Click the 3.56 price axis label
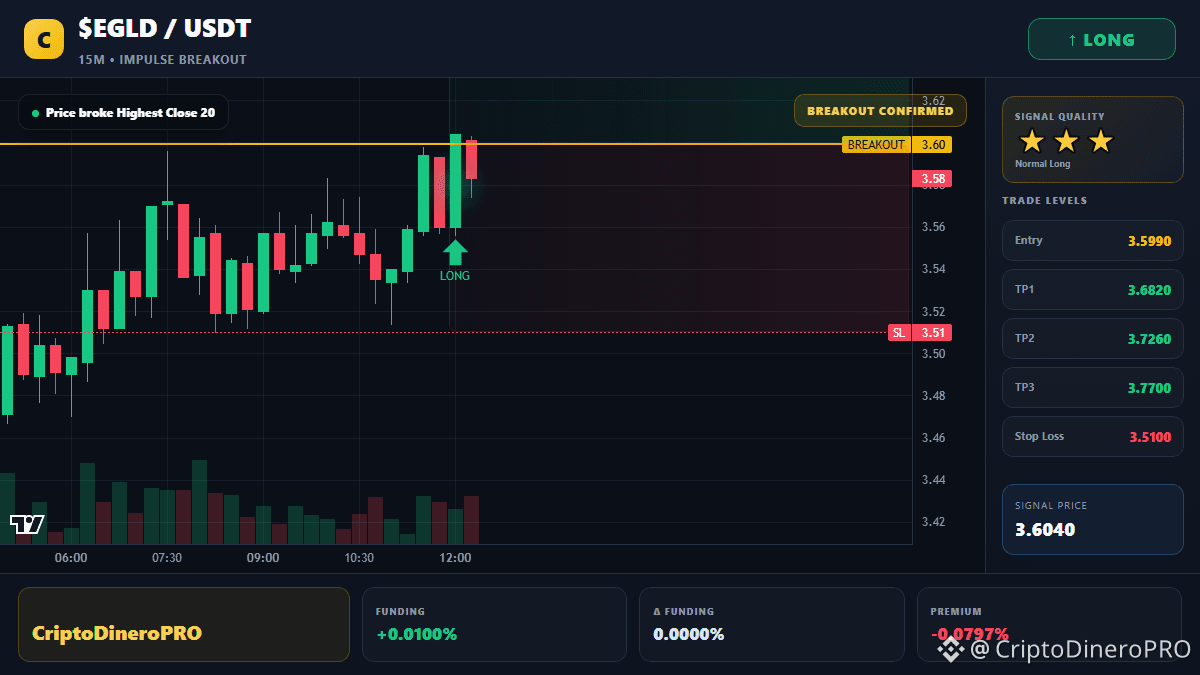 point(934,227)
